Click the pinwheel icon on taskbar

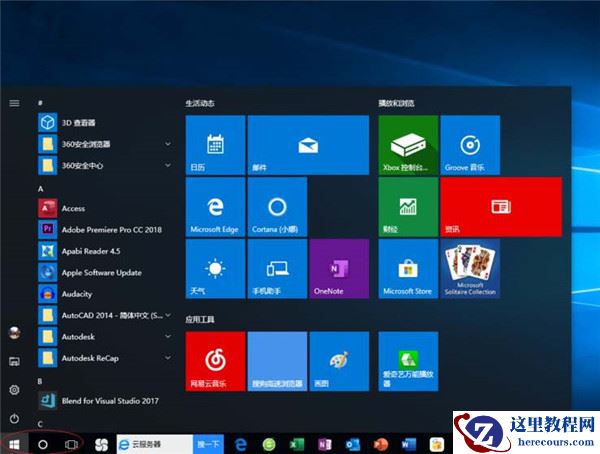(x=101, y=444)
